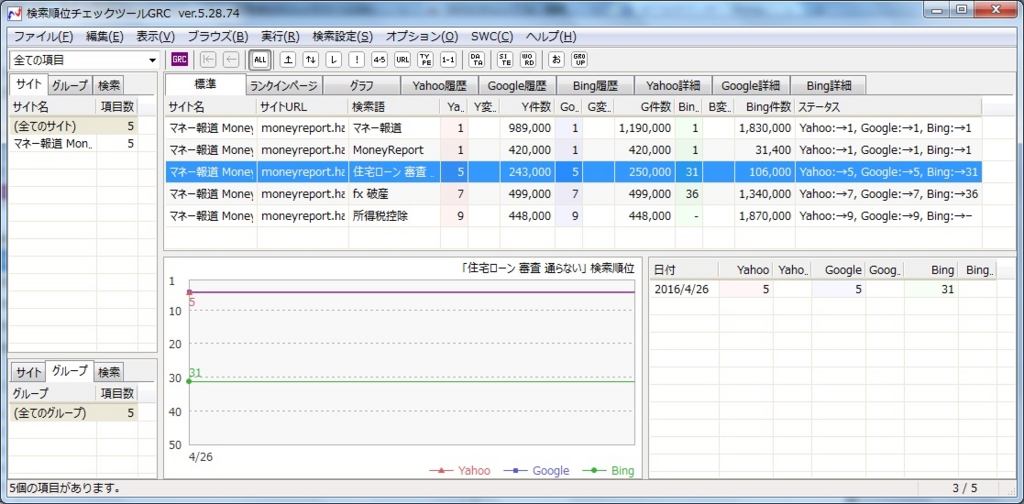Sort by the サイトURL column header

(x=303, y=107)
